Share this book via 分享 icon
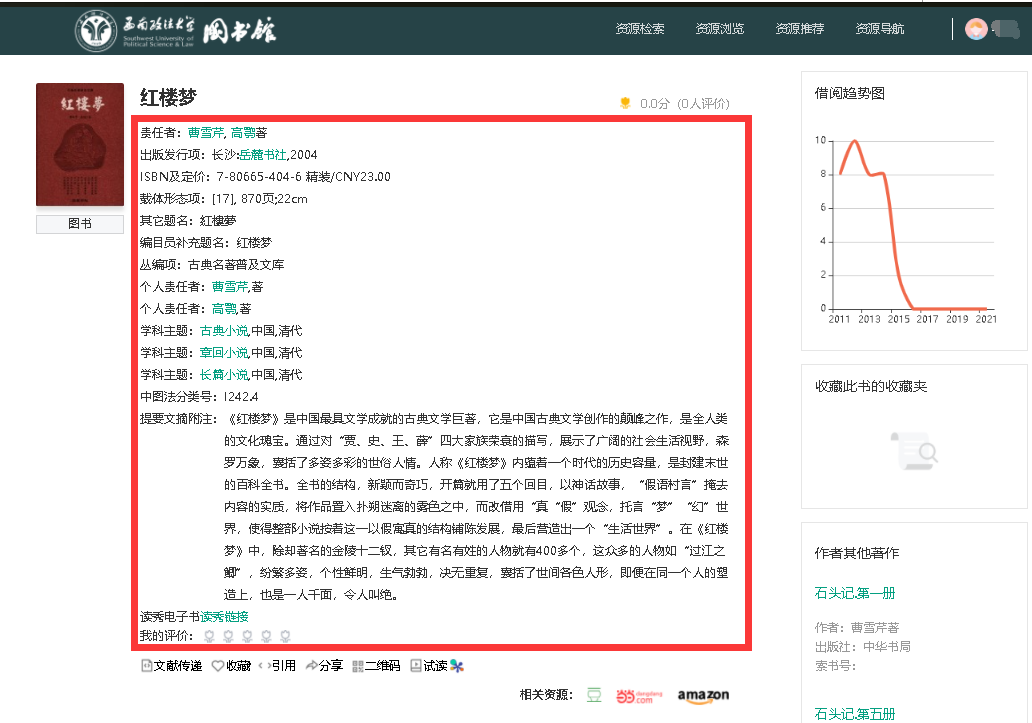 (312, 666)
